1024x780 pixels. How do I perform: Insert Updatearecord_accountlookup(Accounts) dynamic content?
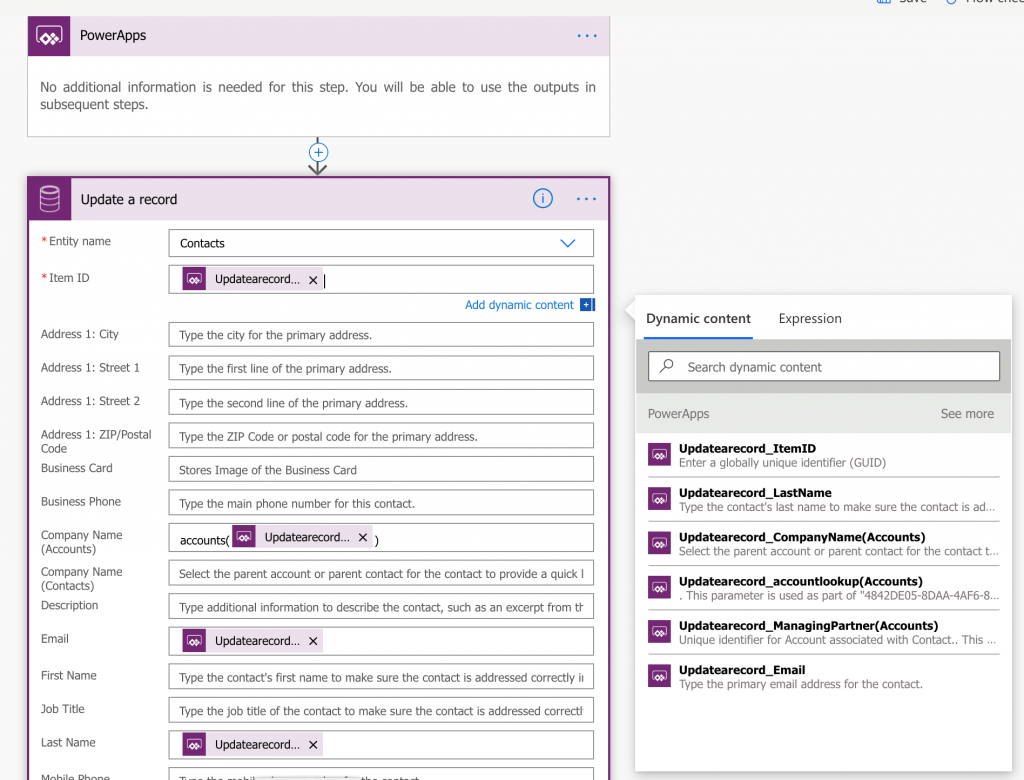pyautogui.click(x=800, y=581)
